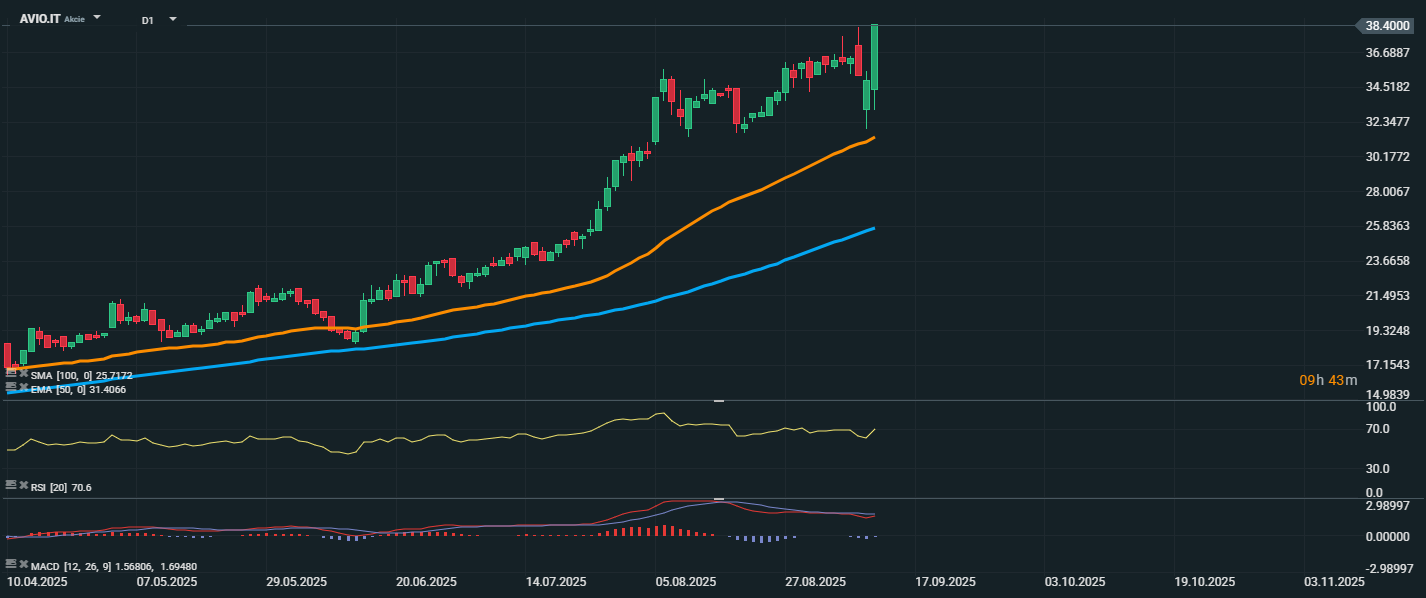Viewport: 1426px width, 598px height.
Task: Click the 23.6658 price axis label
Action: tap(1388, 261)
